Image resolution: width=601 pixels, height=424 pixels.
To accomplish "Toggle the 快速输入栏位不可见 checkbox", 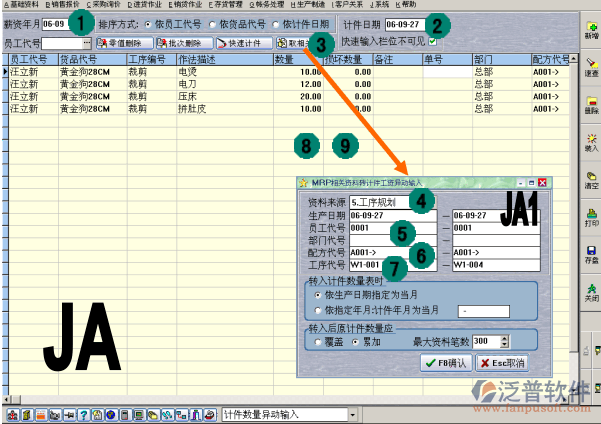I will [x=432, y=42].
